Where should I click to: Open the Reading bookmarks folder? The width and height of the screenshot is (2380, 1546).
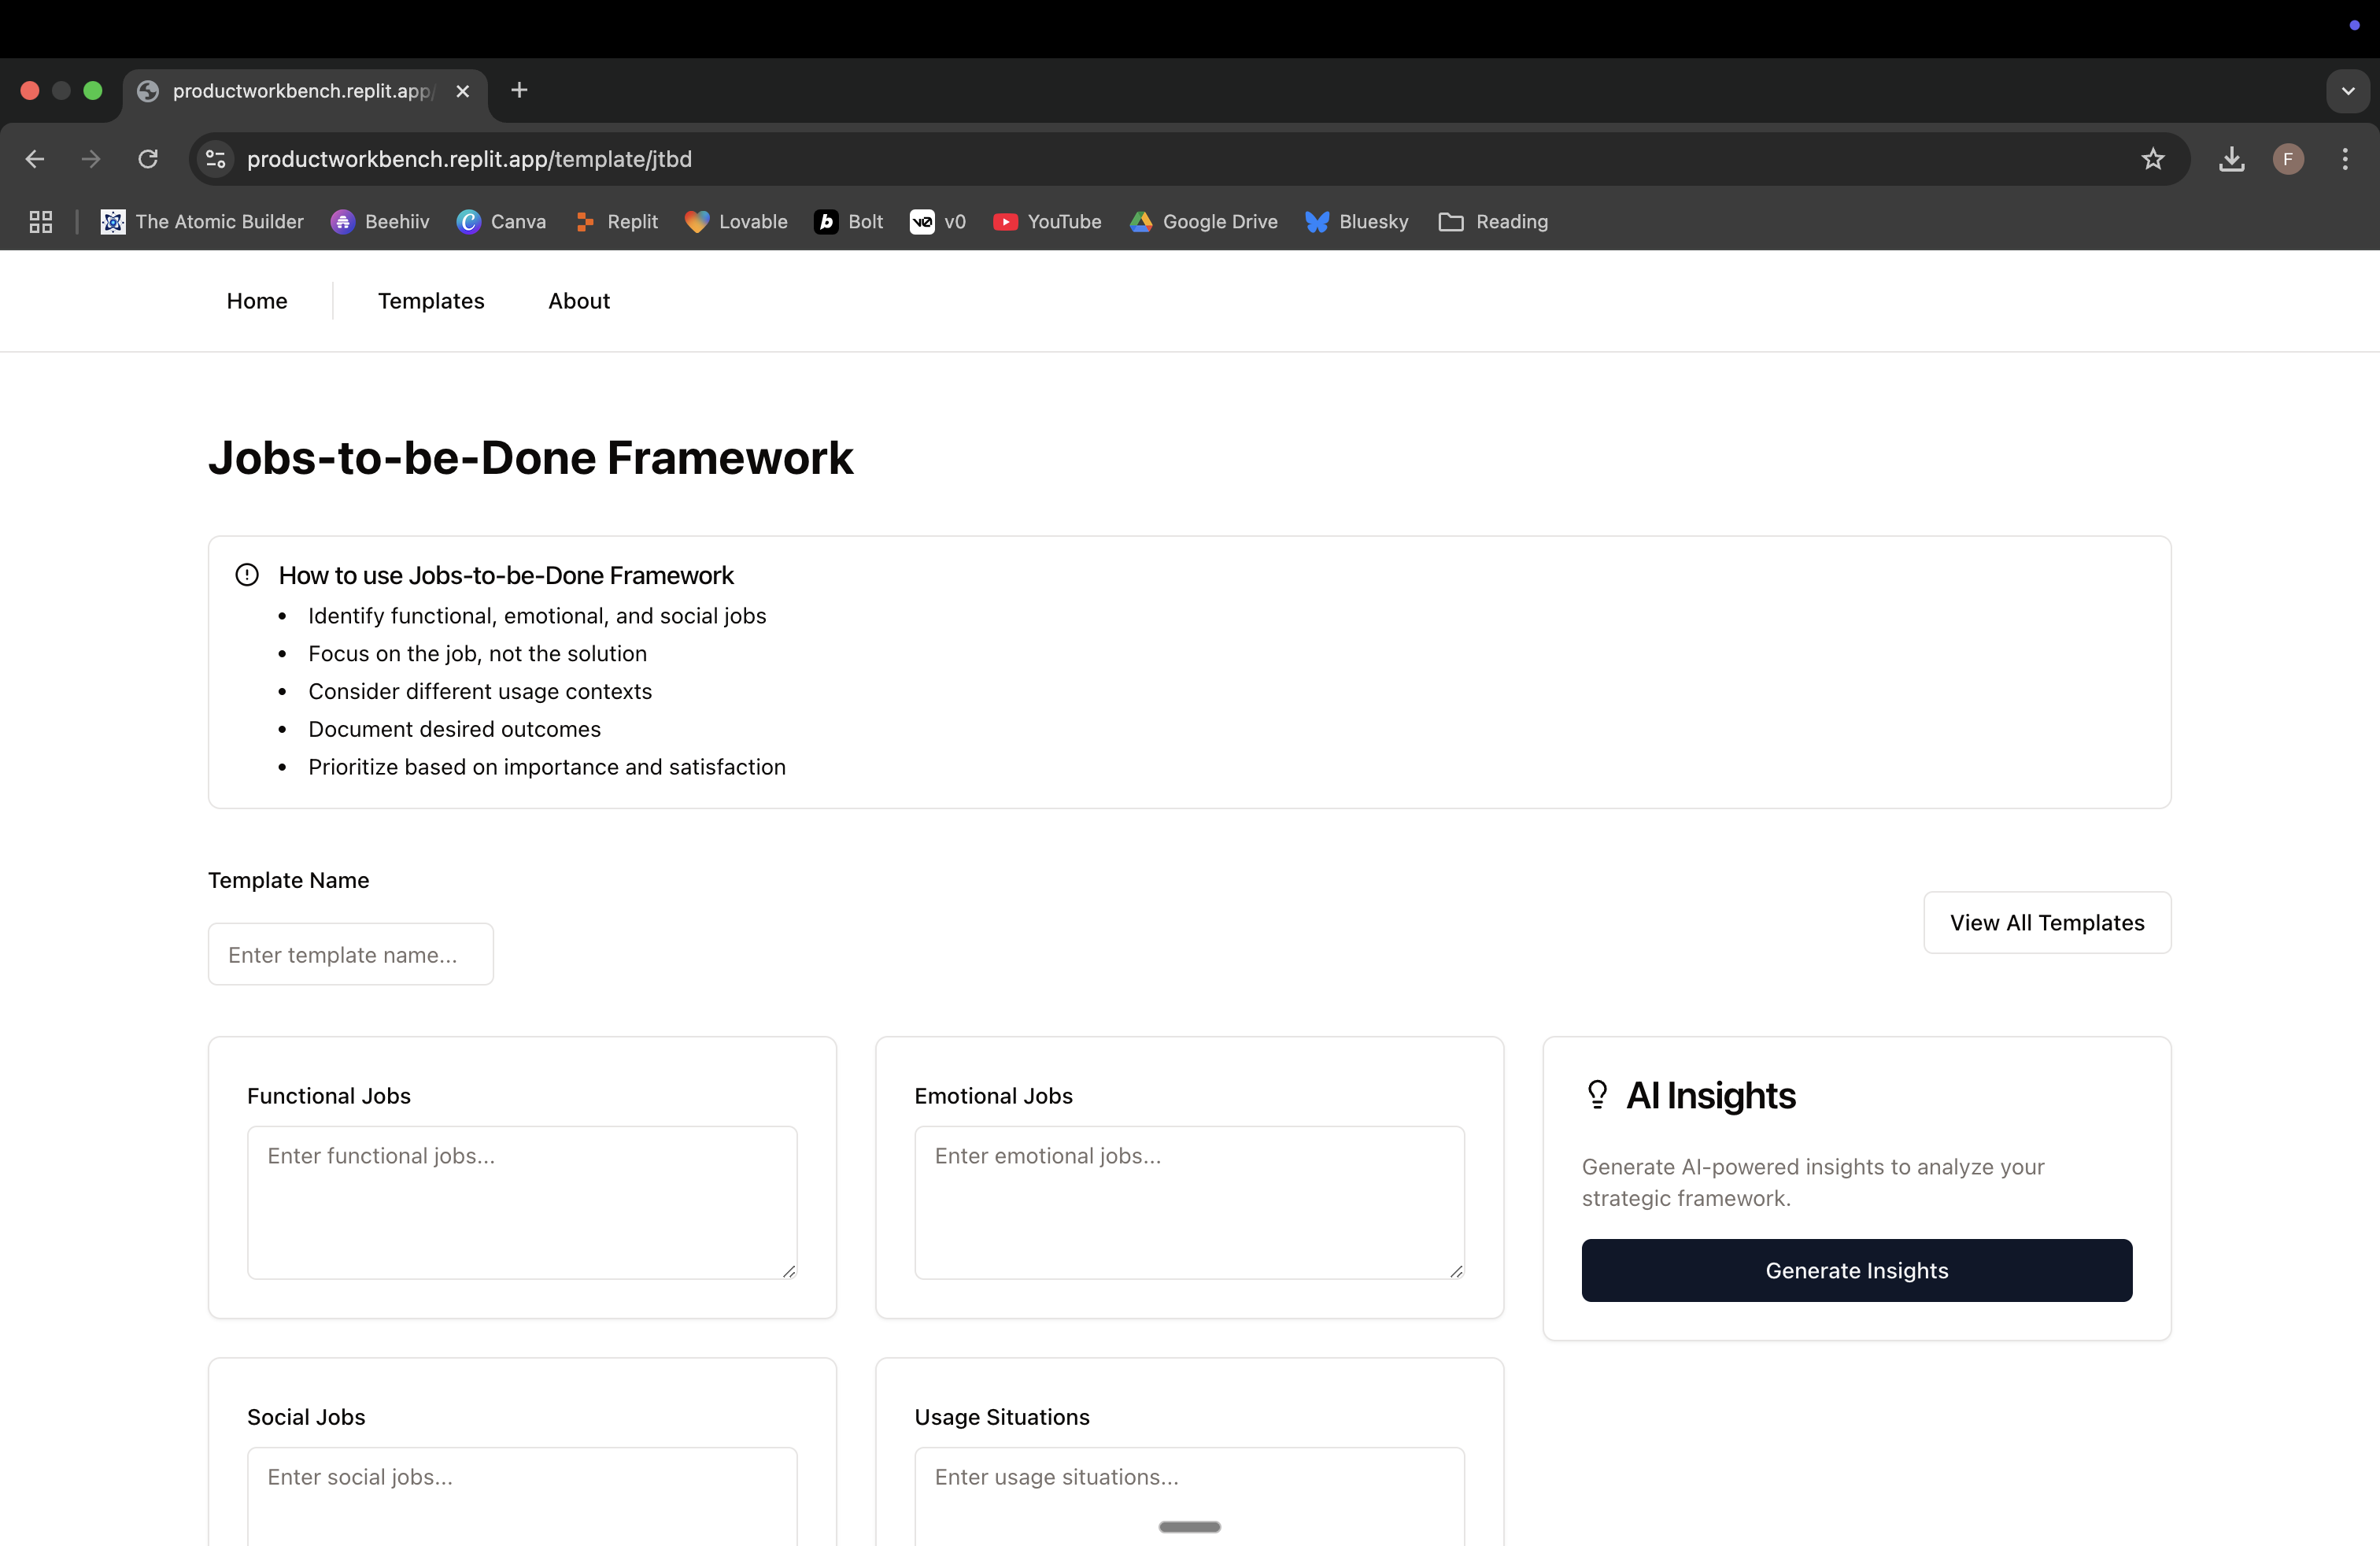1493,222
